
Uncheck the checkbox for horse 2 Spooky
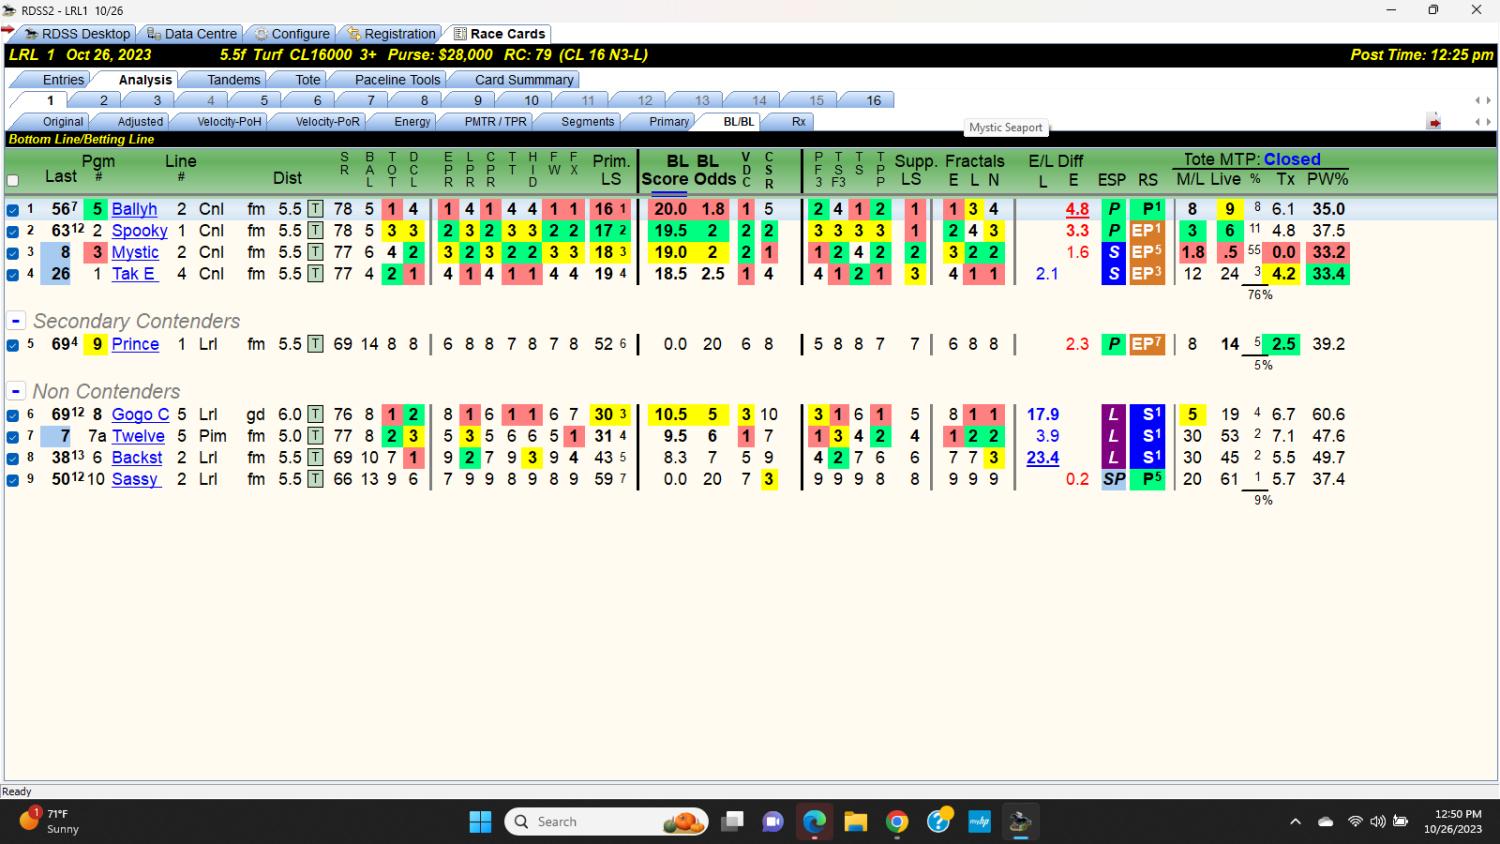[13, 231]
